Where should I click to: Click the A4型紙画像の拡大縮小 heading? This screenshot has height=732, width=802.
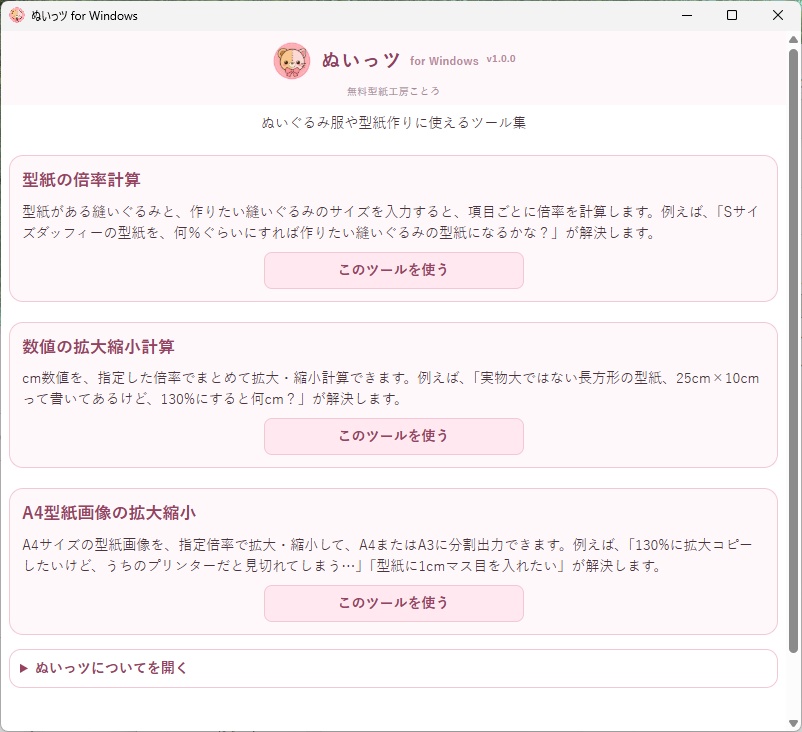pos(109,513)
